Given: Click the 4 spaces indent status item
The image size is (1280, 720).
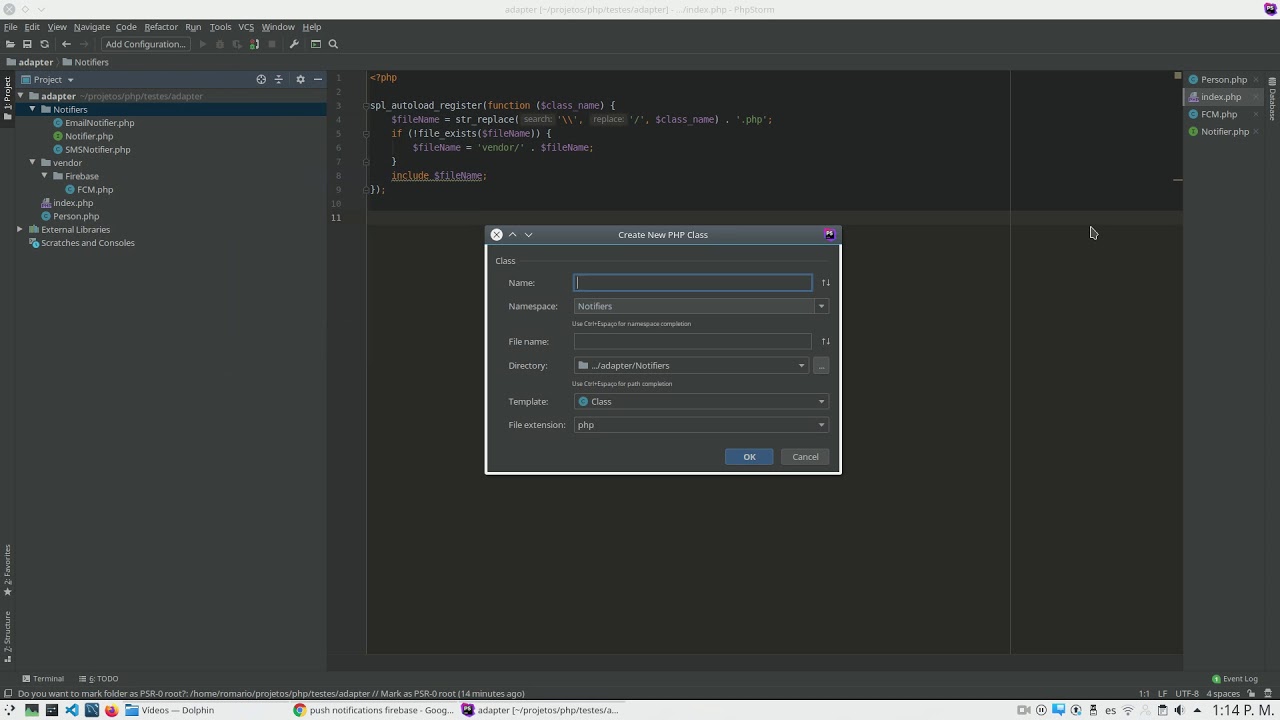Looking at the screenshot, I should click(x=1223, y=694).
